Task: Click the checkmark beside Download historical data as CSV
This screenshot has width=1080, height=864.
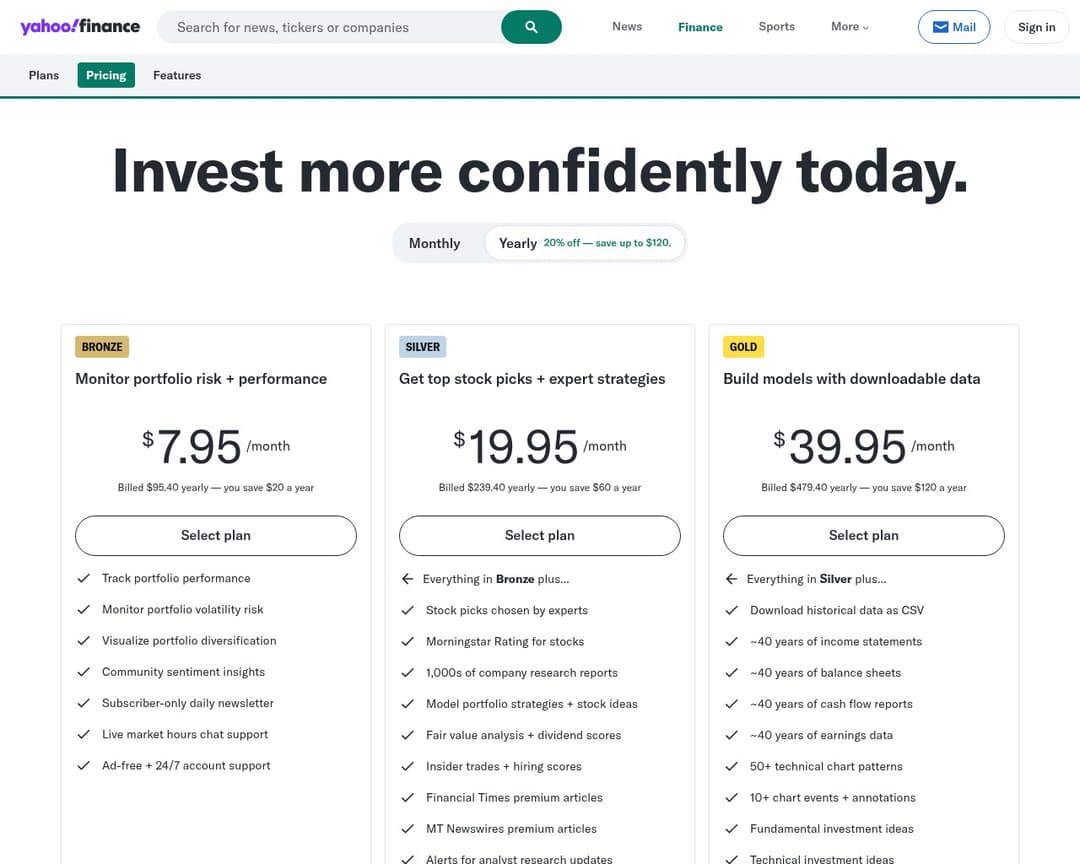Action: 731,610
